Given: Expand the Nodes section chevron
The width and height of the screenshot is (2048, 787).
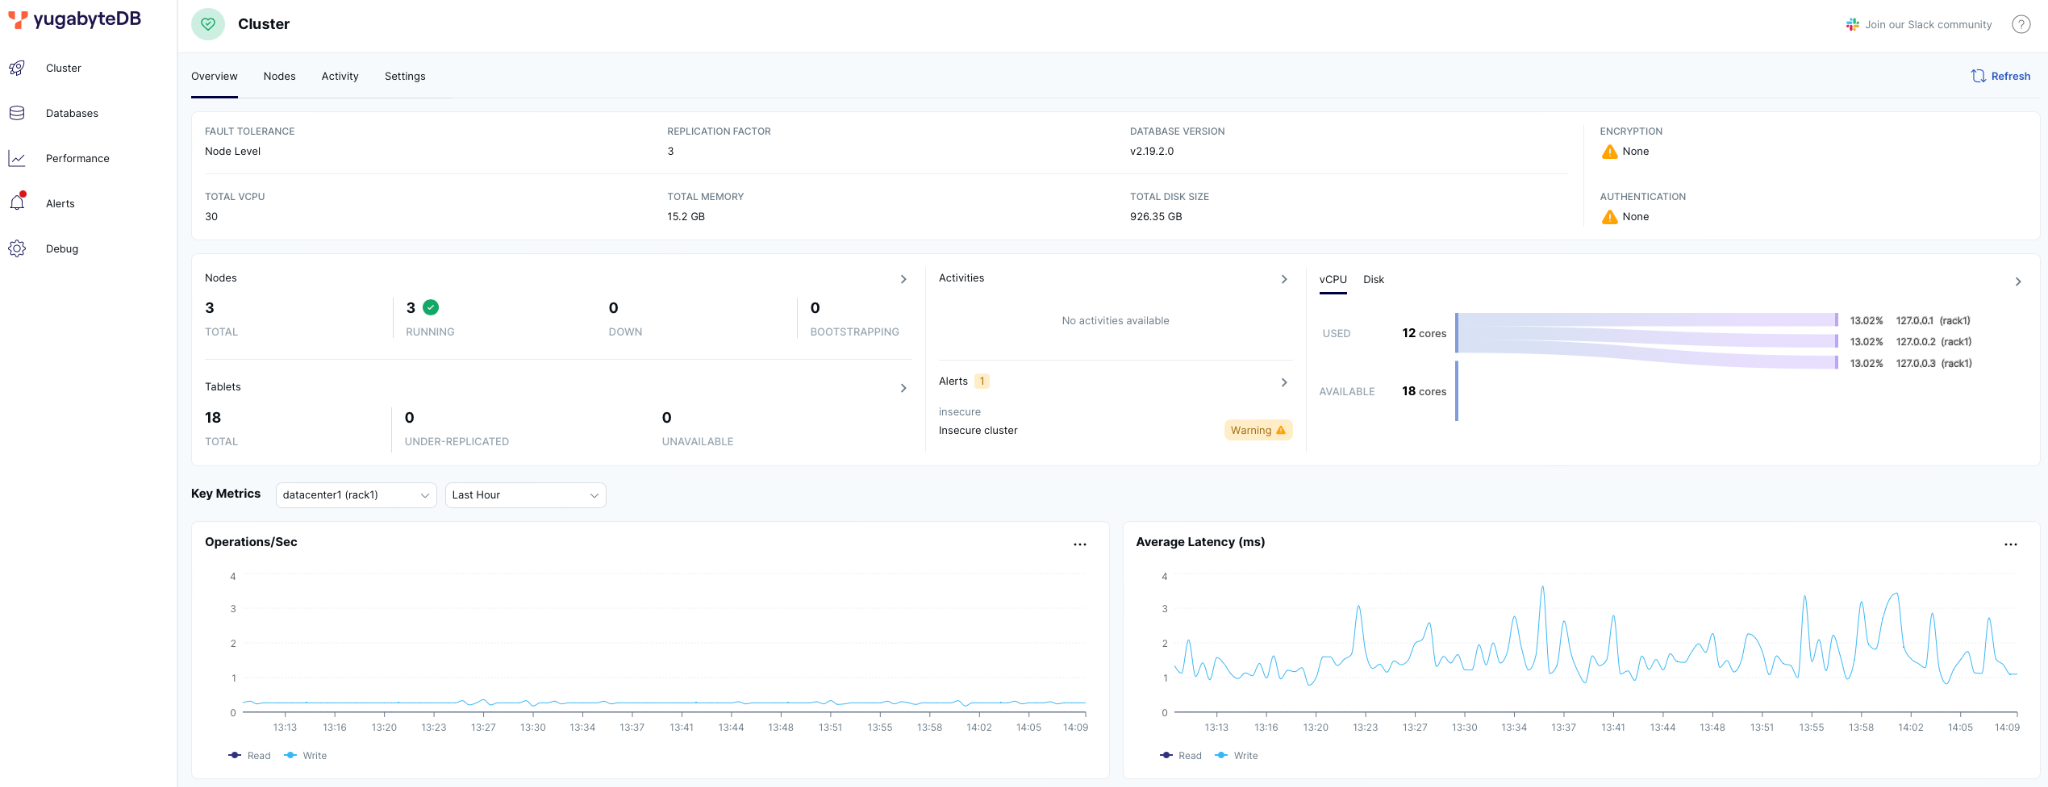Looking at the screenshot, I should click(x=903, y=279).
